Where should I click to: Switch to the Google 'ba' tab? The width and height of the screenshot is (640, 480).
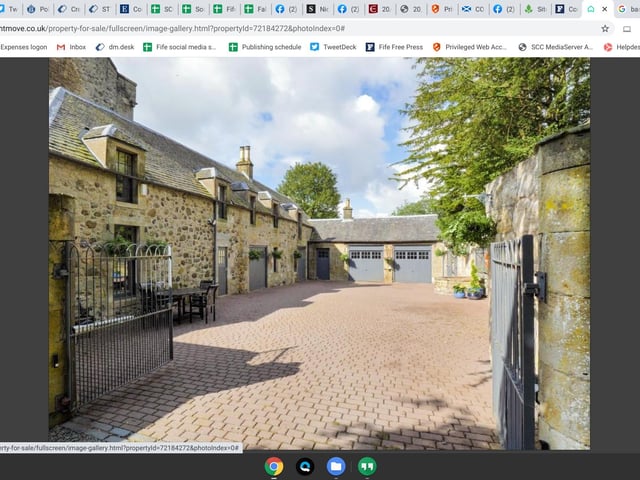tap(627, 9)
